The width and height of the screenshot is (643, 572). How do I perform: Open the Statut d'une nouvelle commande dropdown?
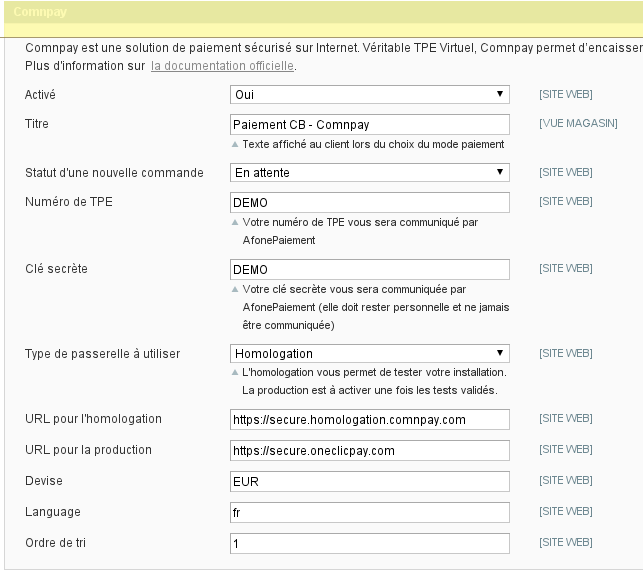(x=369, y=173)
